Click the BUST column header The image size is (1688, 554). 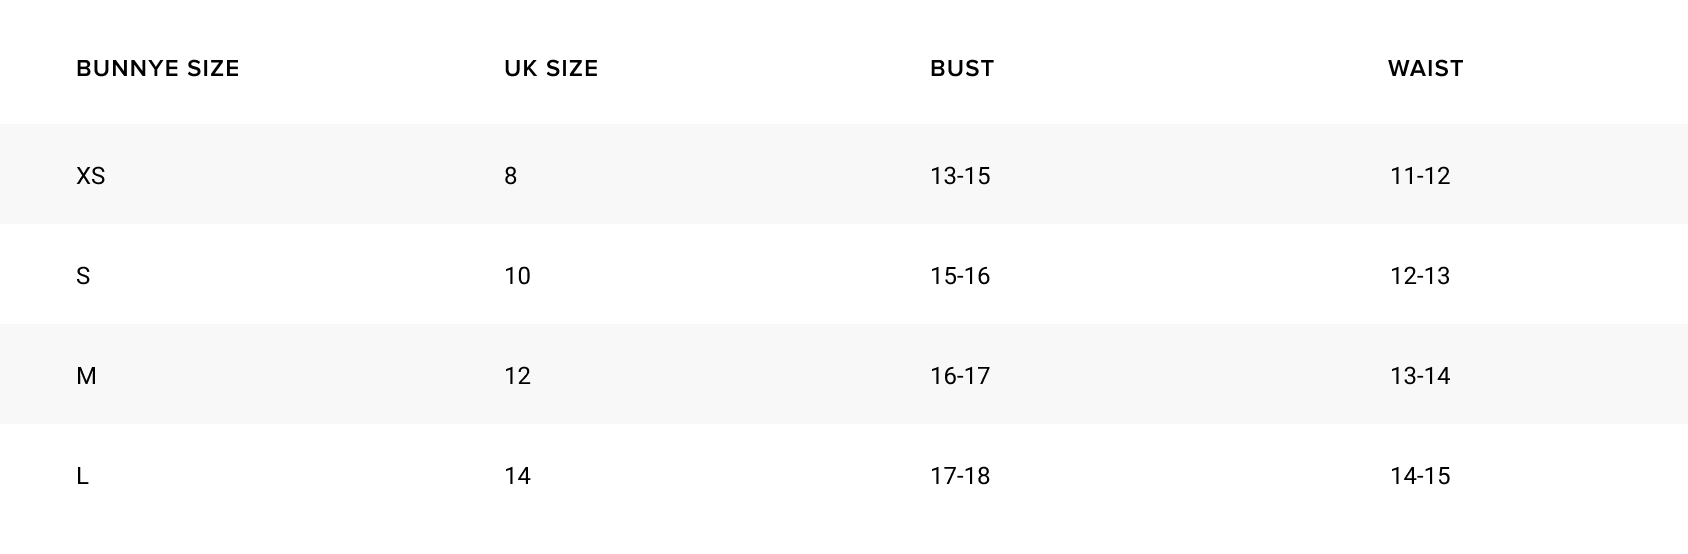[x=962, y=69]
